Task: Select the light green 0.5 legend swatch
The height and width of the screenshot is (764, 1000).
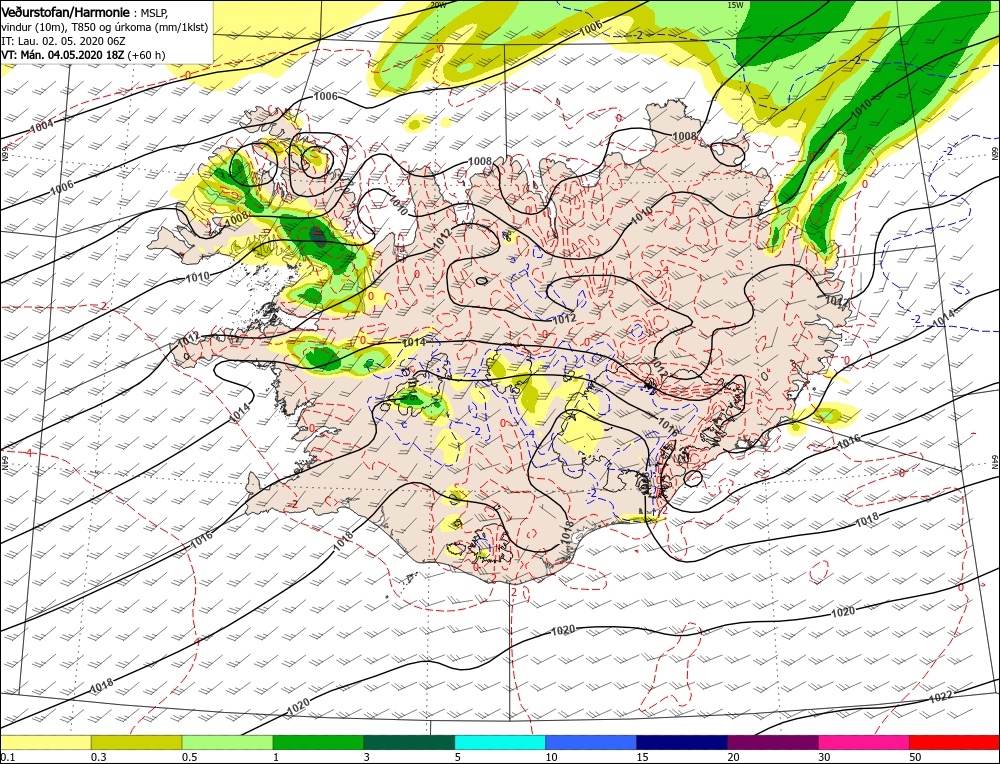Action: pyautogui.click(x=228, y=742)
